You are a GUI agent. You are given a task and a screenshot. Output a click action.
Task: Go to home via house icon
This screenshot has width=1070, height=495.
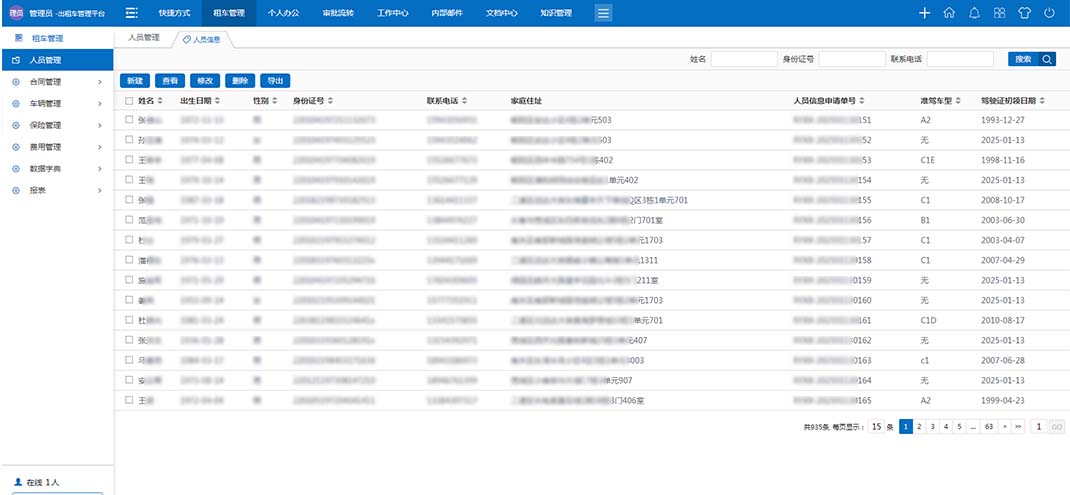tap(949, 13)
